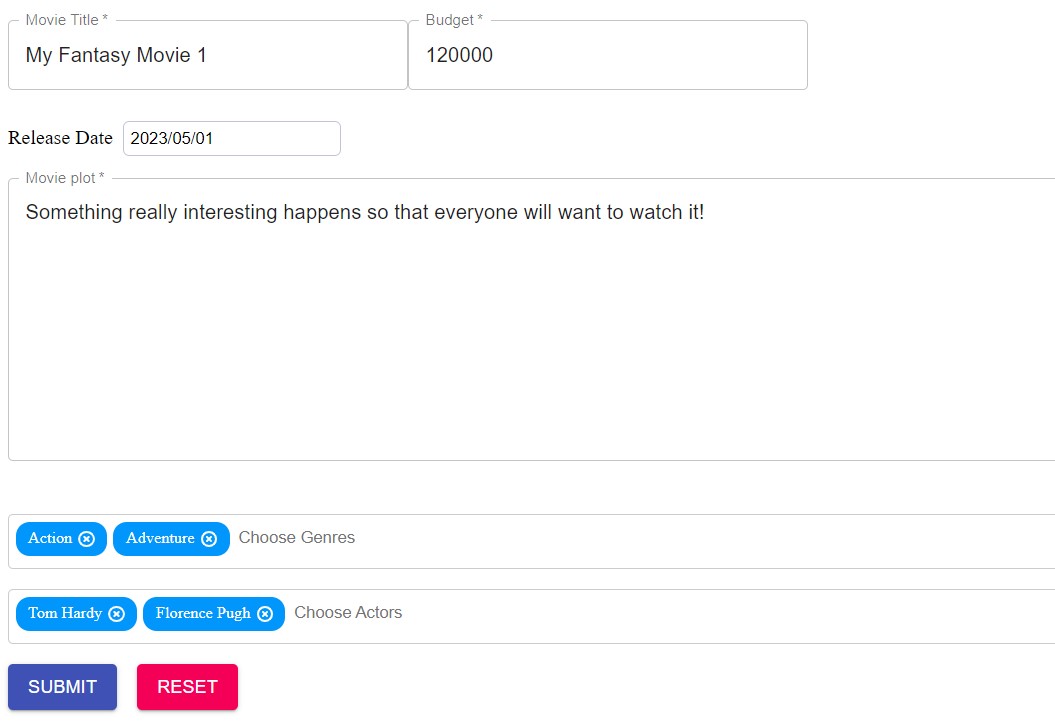Click the delete icon on Tom Hardy chip

[x=117, y=614]
